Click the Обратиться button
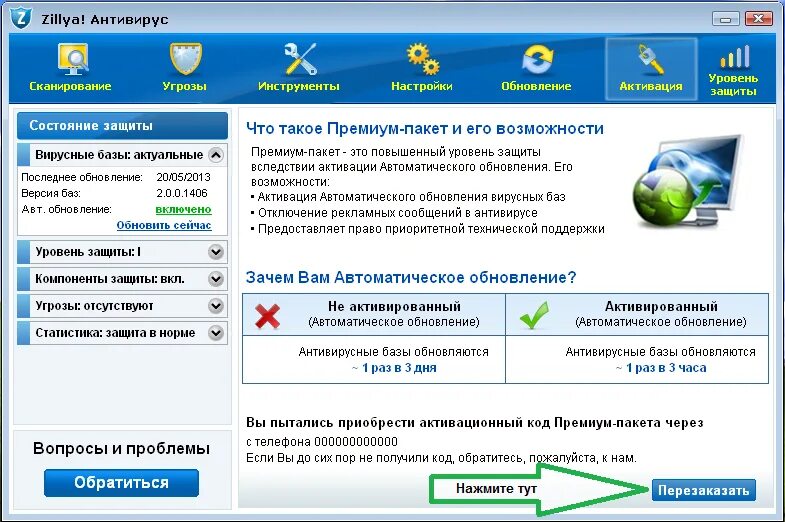The width and height of the screenshot is (785, 522). click(121, 482)
